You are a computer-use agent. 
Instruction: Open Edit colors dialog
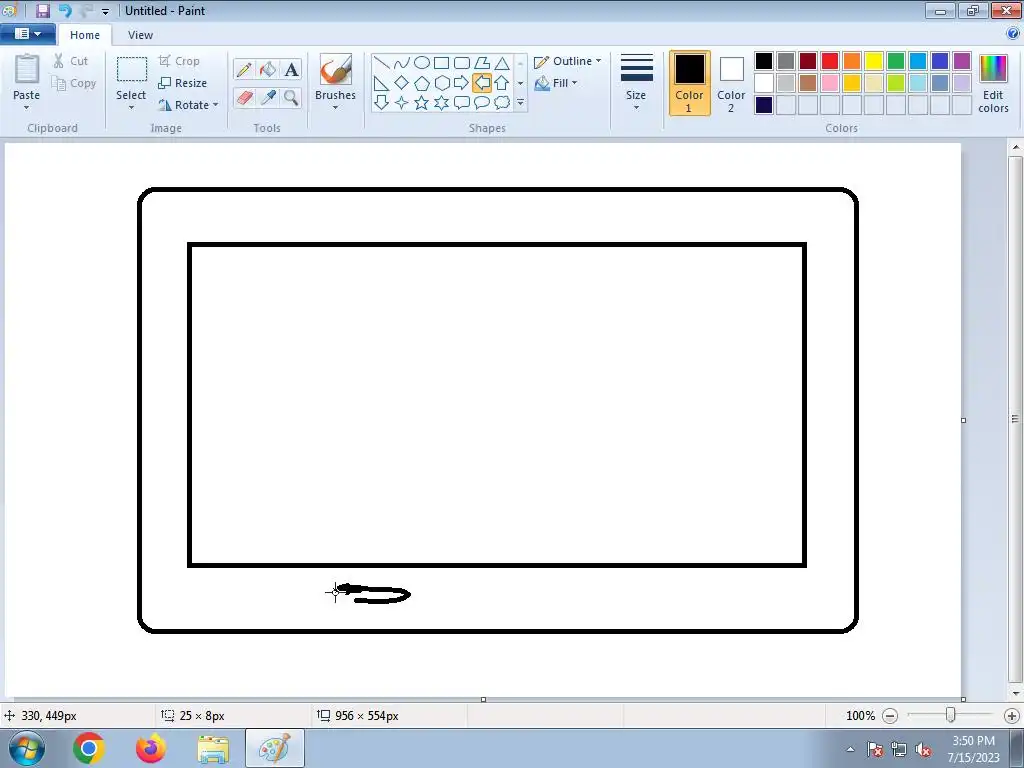click(993, 84)
